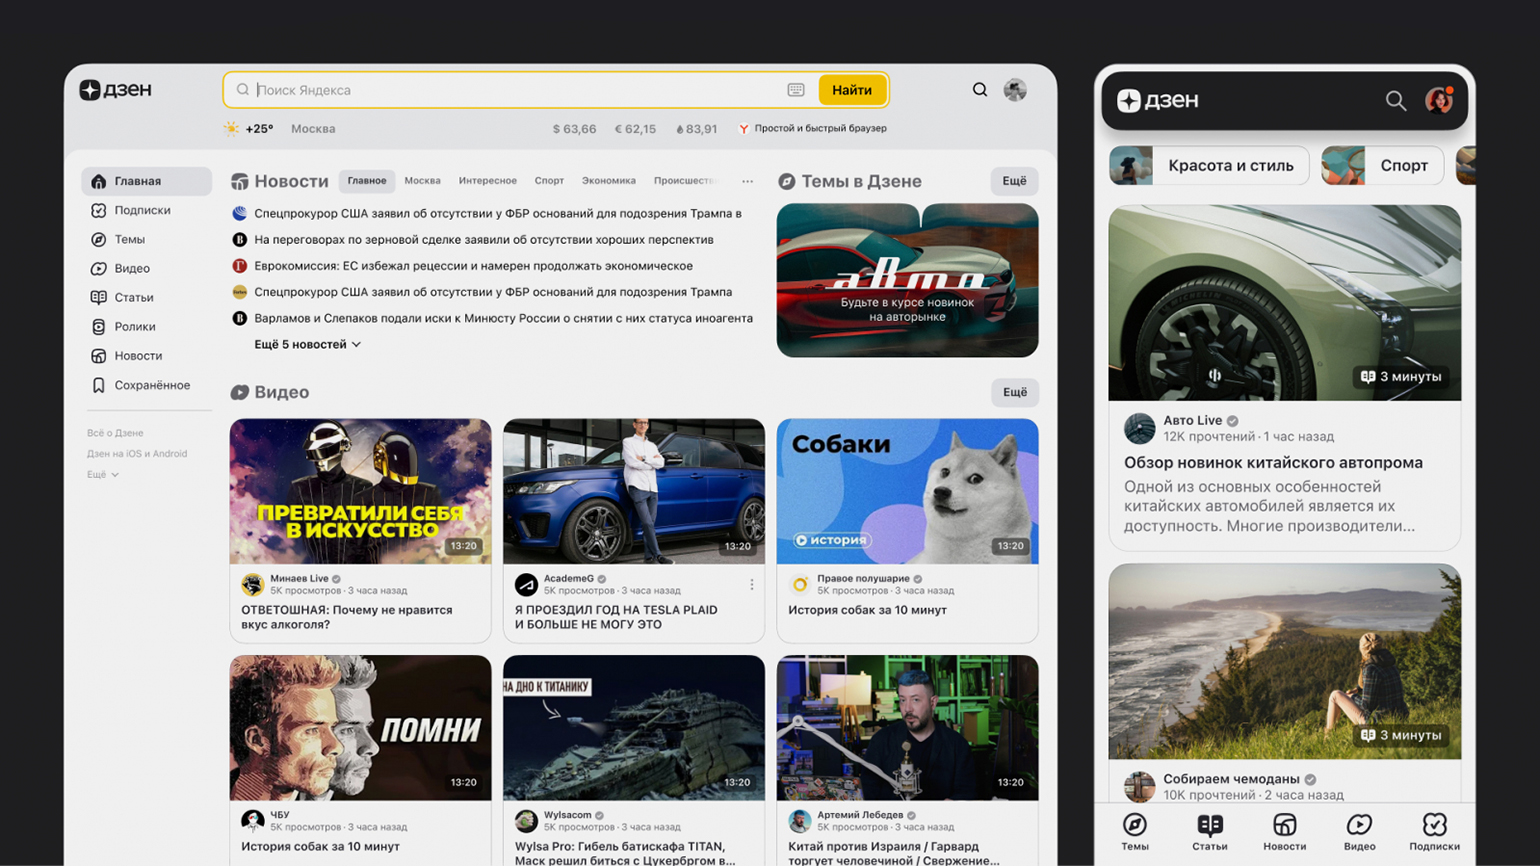Click the Yandex browser icon in the promo line
Viewport: 1540px width, 866px height.
[743, 128]
